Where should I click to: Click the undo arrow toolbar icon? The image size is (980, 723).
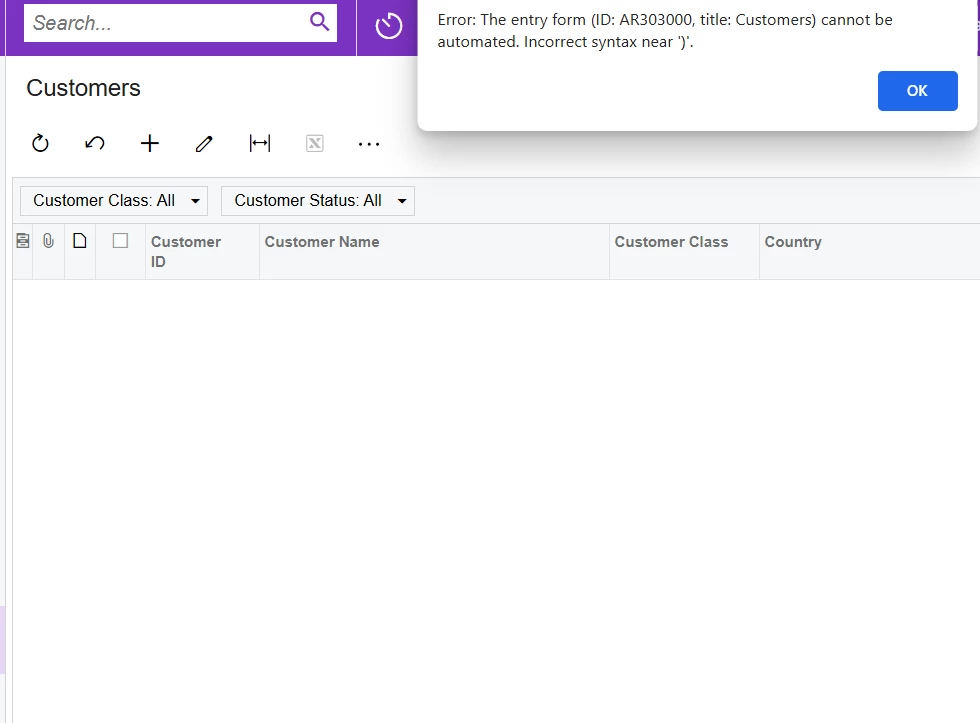click(94, 144)
